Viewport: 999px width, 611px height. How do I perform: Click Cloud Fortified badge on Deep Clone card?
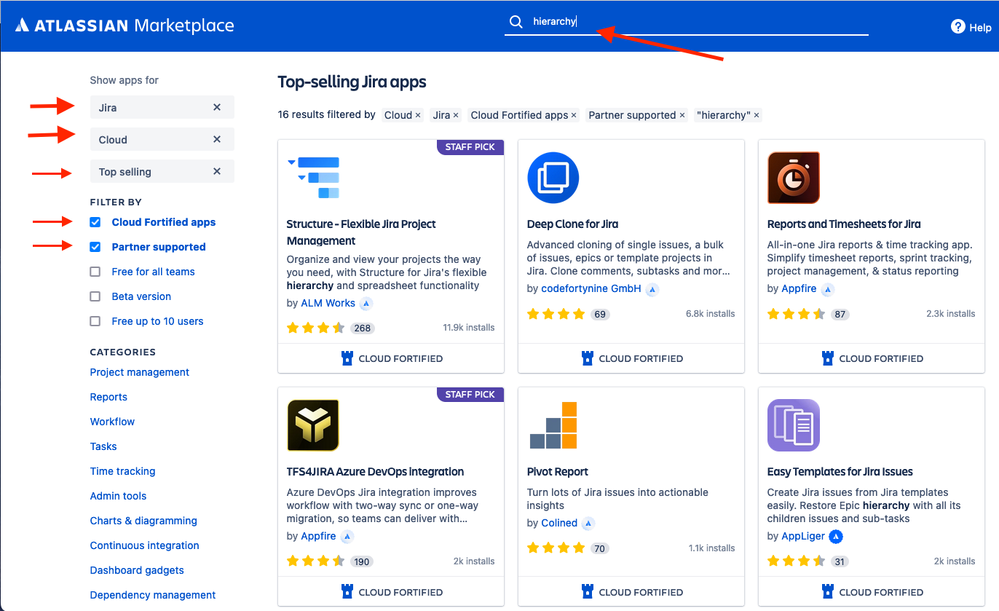pos(631,359)
